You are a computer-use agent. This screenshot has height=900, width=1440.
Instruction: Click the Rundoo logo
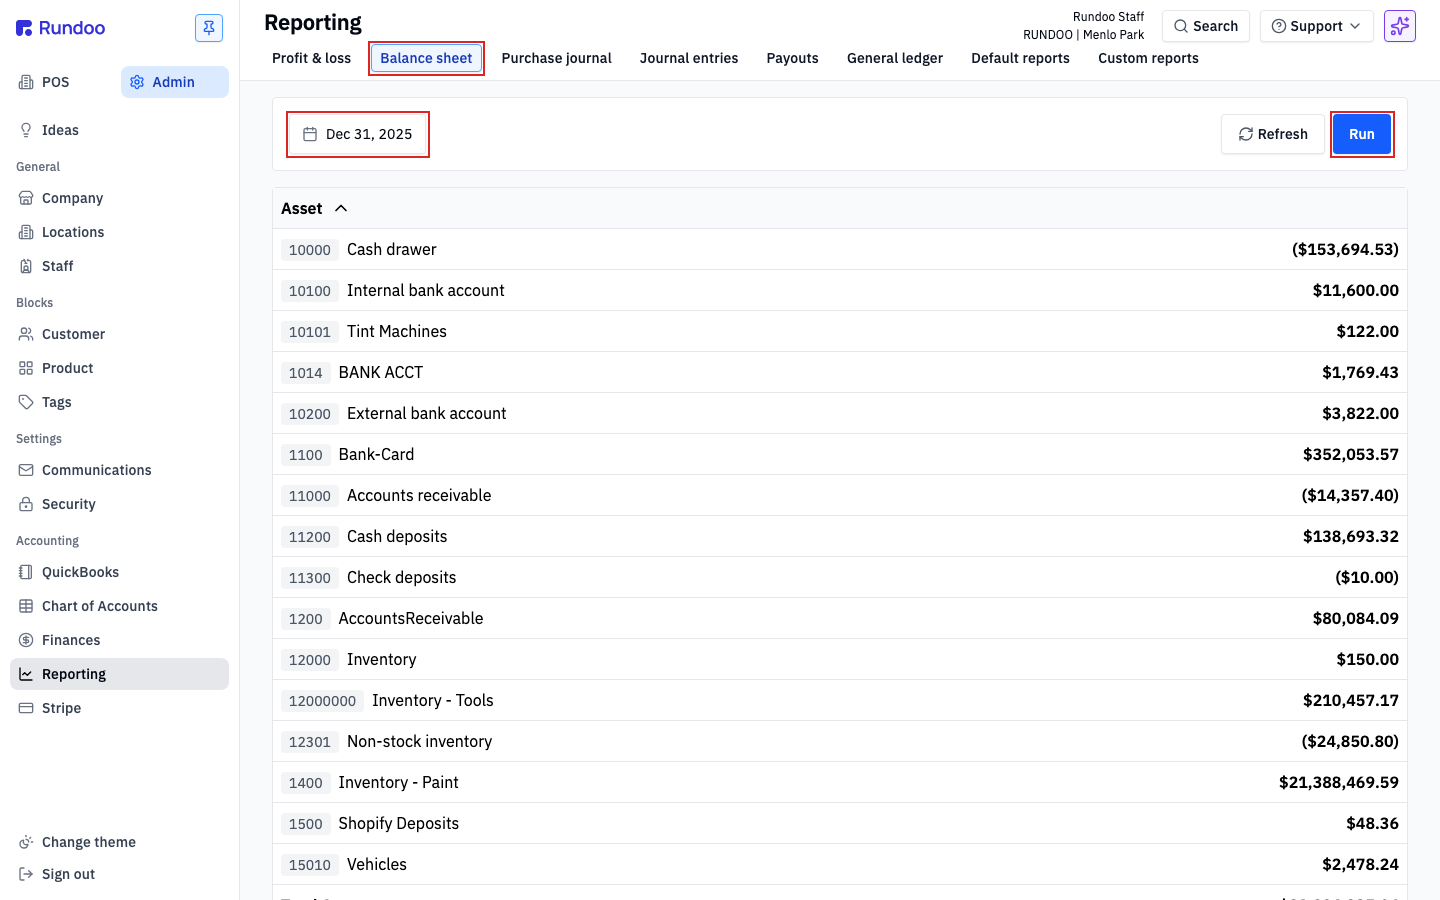pyautogui.click(x=60, y=28)
